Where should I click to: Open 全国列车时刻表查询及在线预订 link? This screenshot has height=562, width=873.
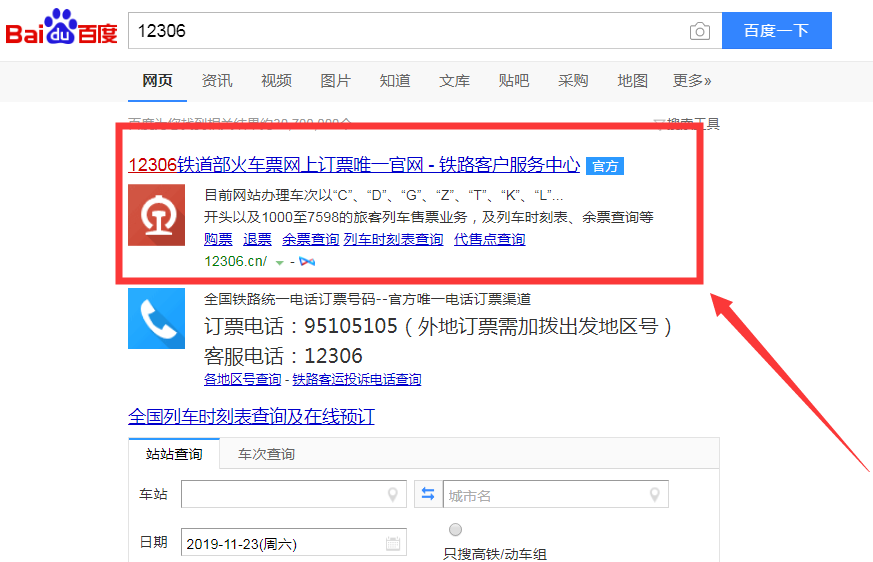click(x=252, y=416)
